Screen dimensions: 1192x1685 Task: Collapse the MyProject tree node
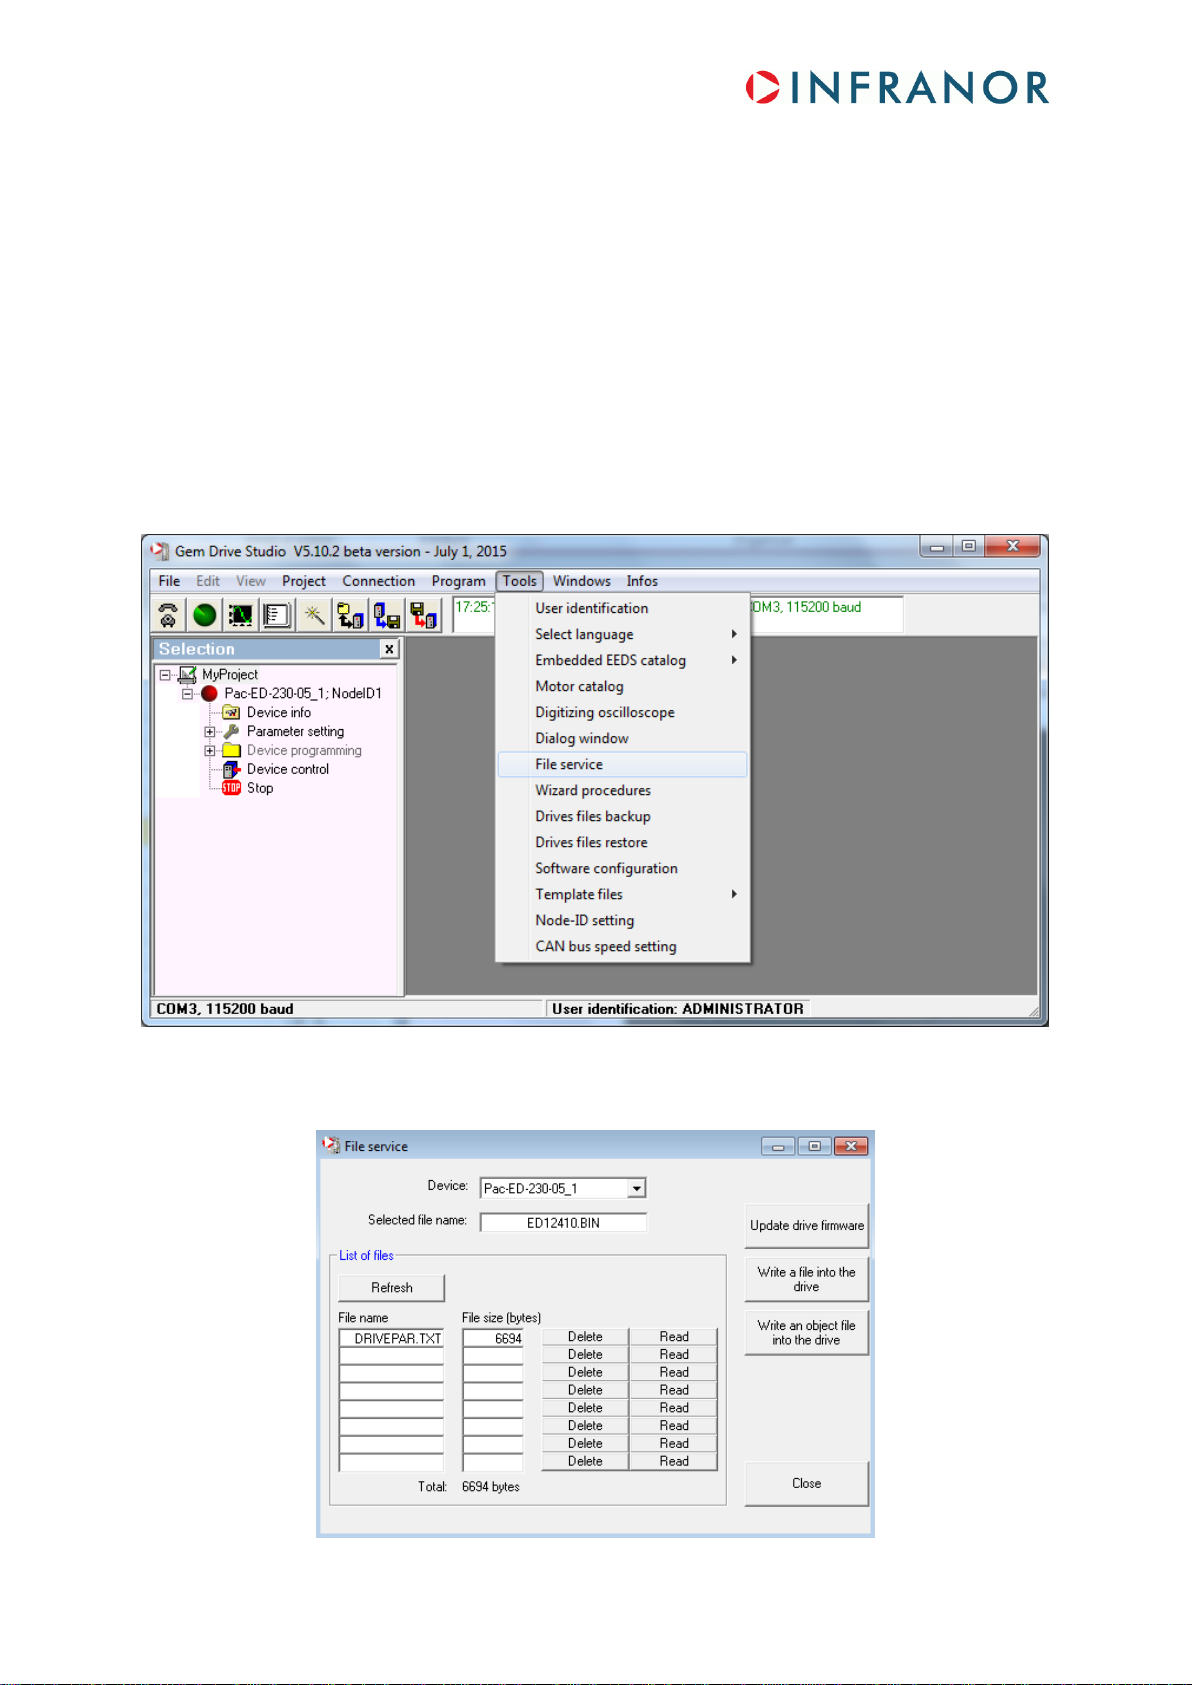coord(165,675)
